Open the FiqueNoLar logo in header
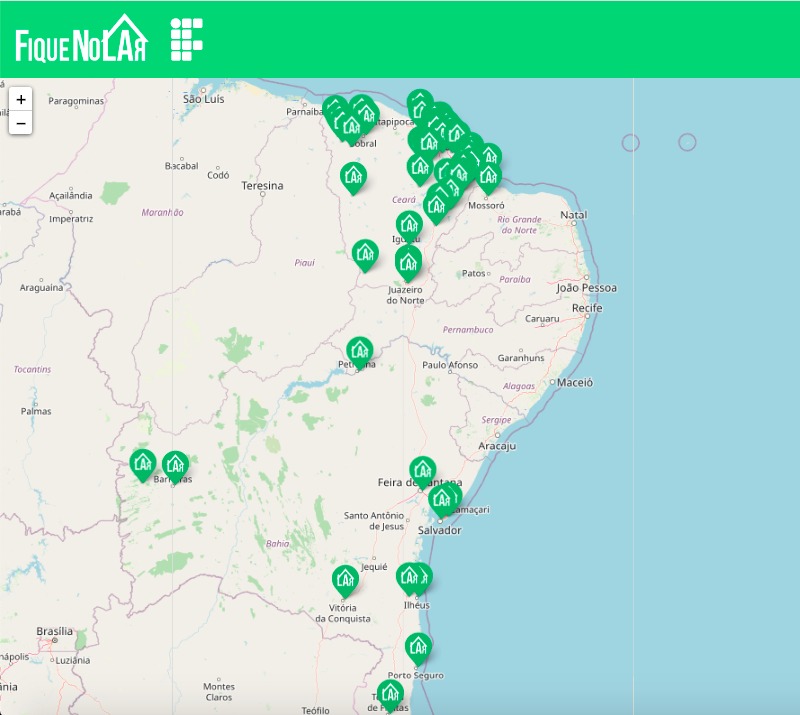Viewport: 800px width, 715px height. (81, 39)
